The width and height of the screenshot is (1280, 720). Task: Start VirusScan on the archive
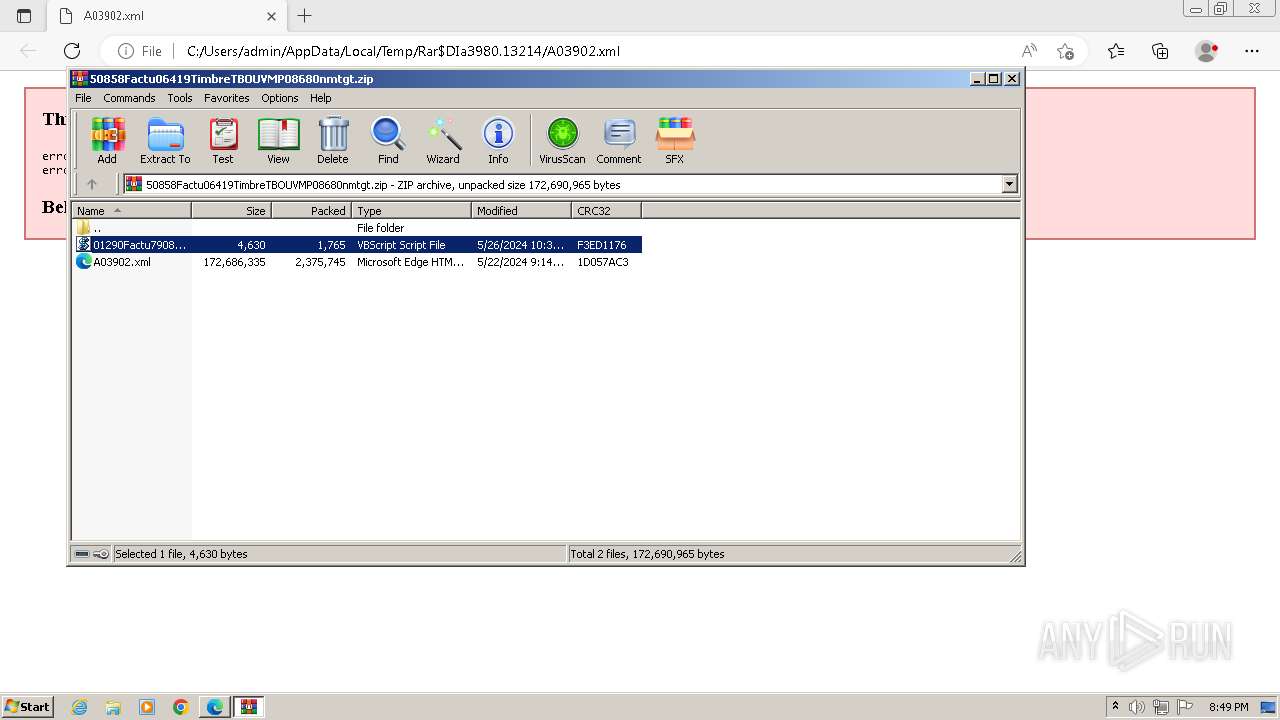(562, 141)
